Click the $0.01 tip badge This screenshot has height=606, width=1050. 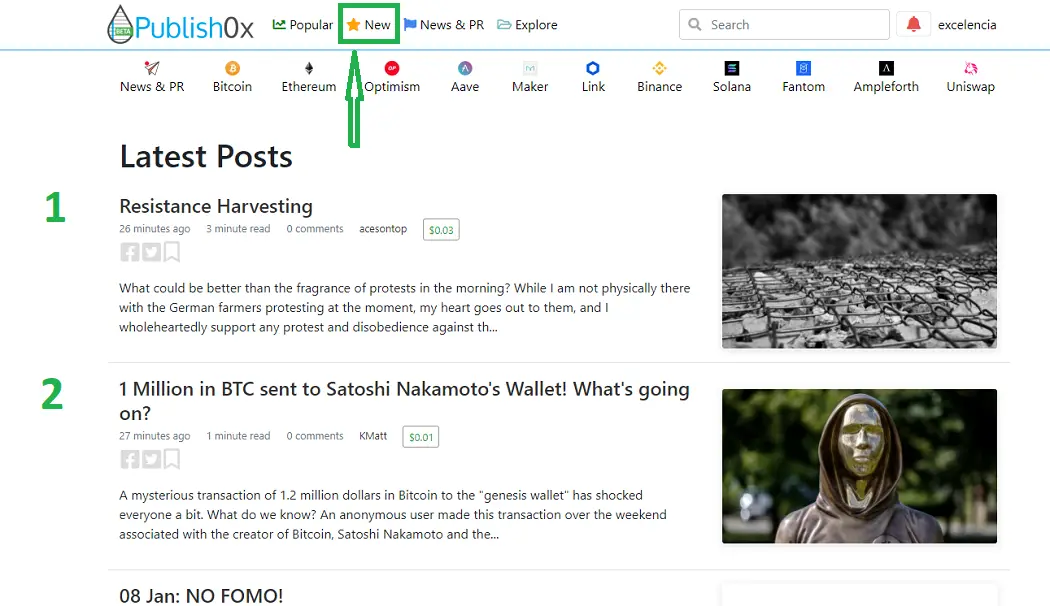421,437
